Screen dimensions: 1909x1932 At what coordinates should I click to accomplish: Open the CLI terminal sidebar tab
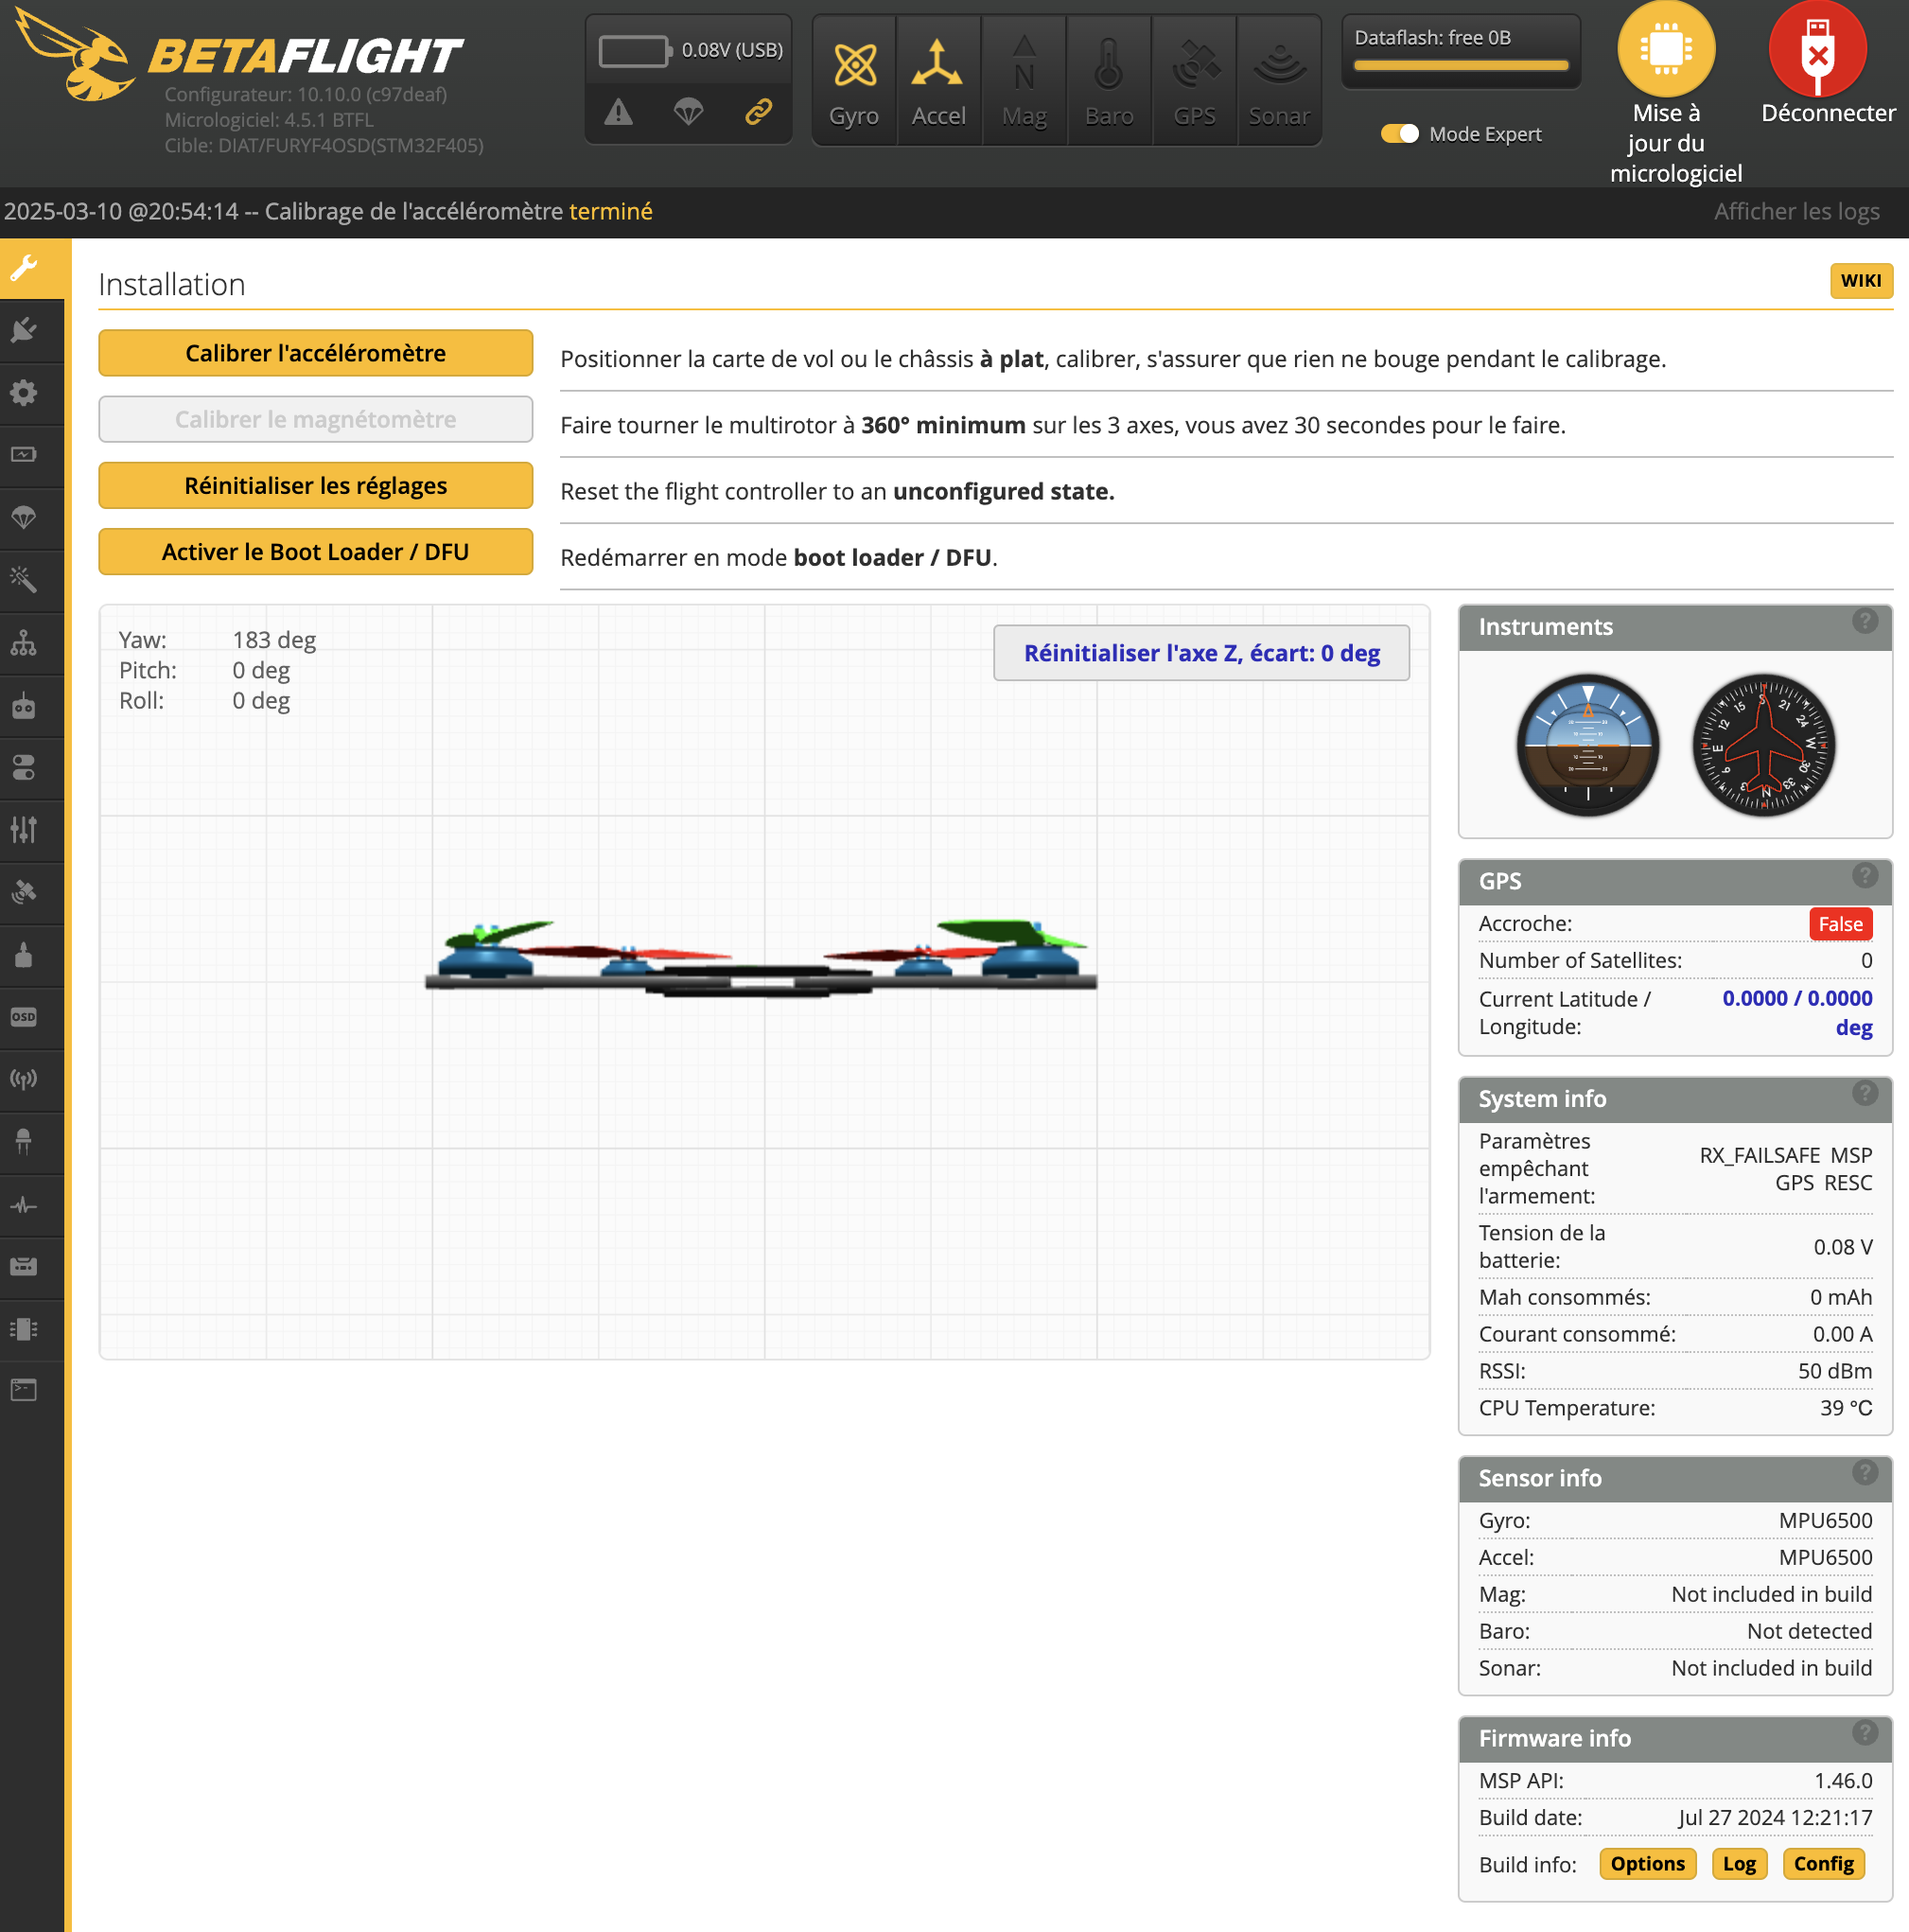[24, 1390]
